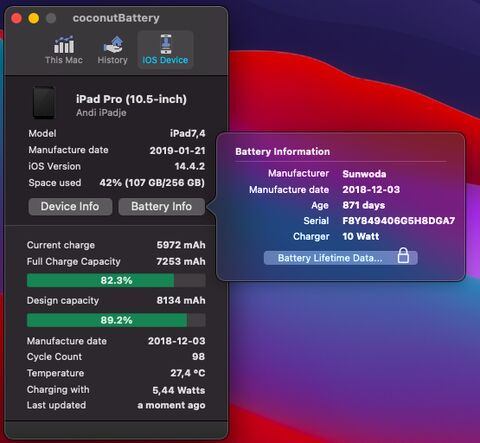
Task: Click manufacturer value Sunwoda in popover
Action: 364,174
